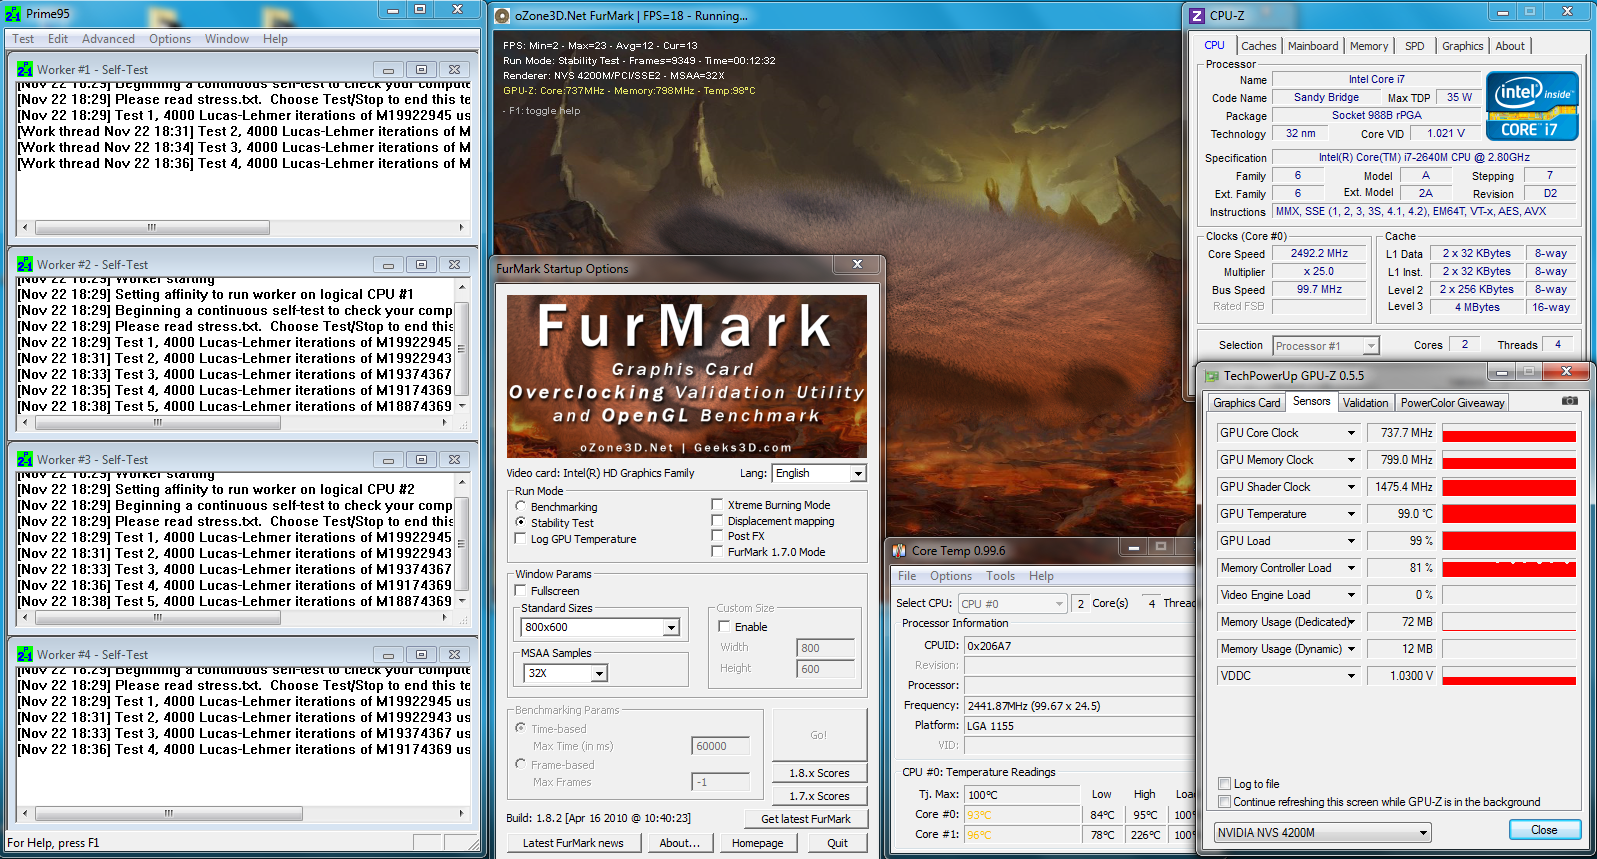Switch to the Mainboard tab in CPU-Z
This screenshot has width=1597, height=859.
(x=1312, y=46)
